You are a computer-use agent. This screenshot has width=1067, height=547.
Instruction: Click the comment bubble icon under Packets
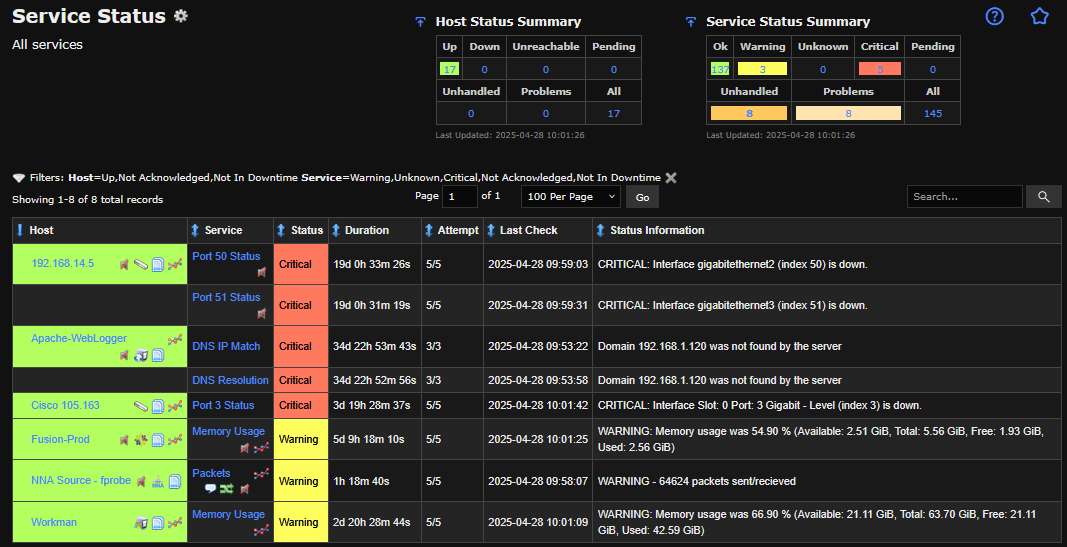(x=210, y=489)
